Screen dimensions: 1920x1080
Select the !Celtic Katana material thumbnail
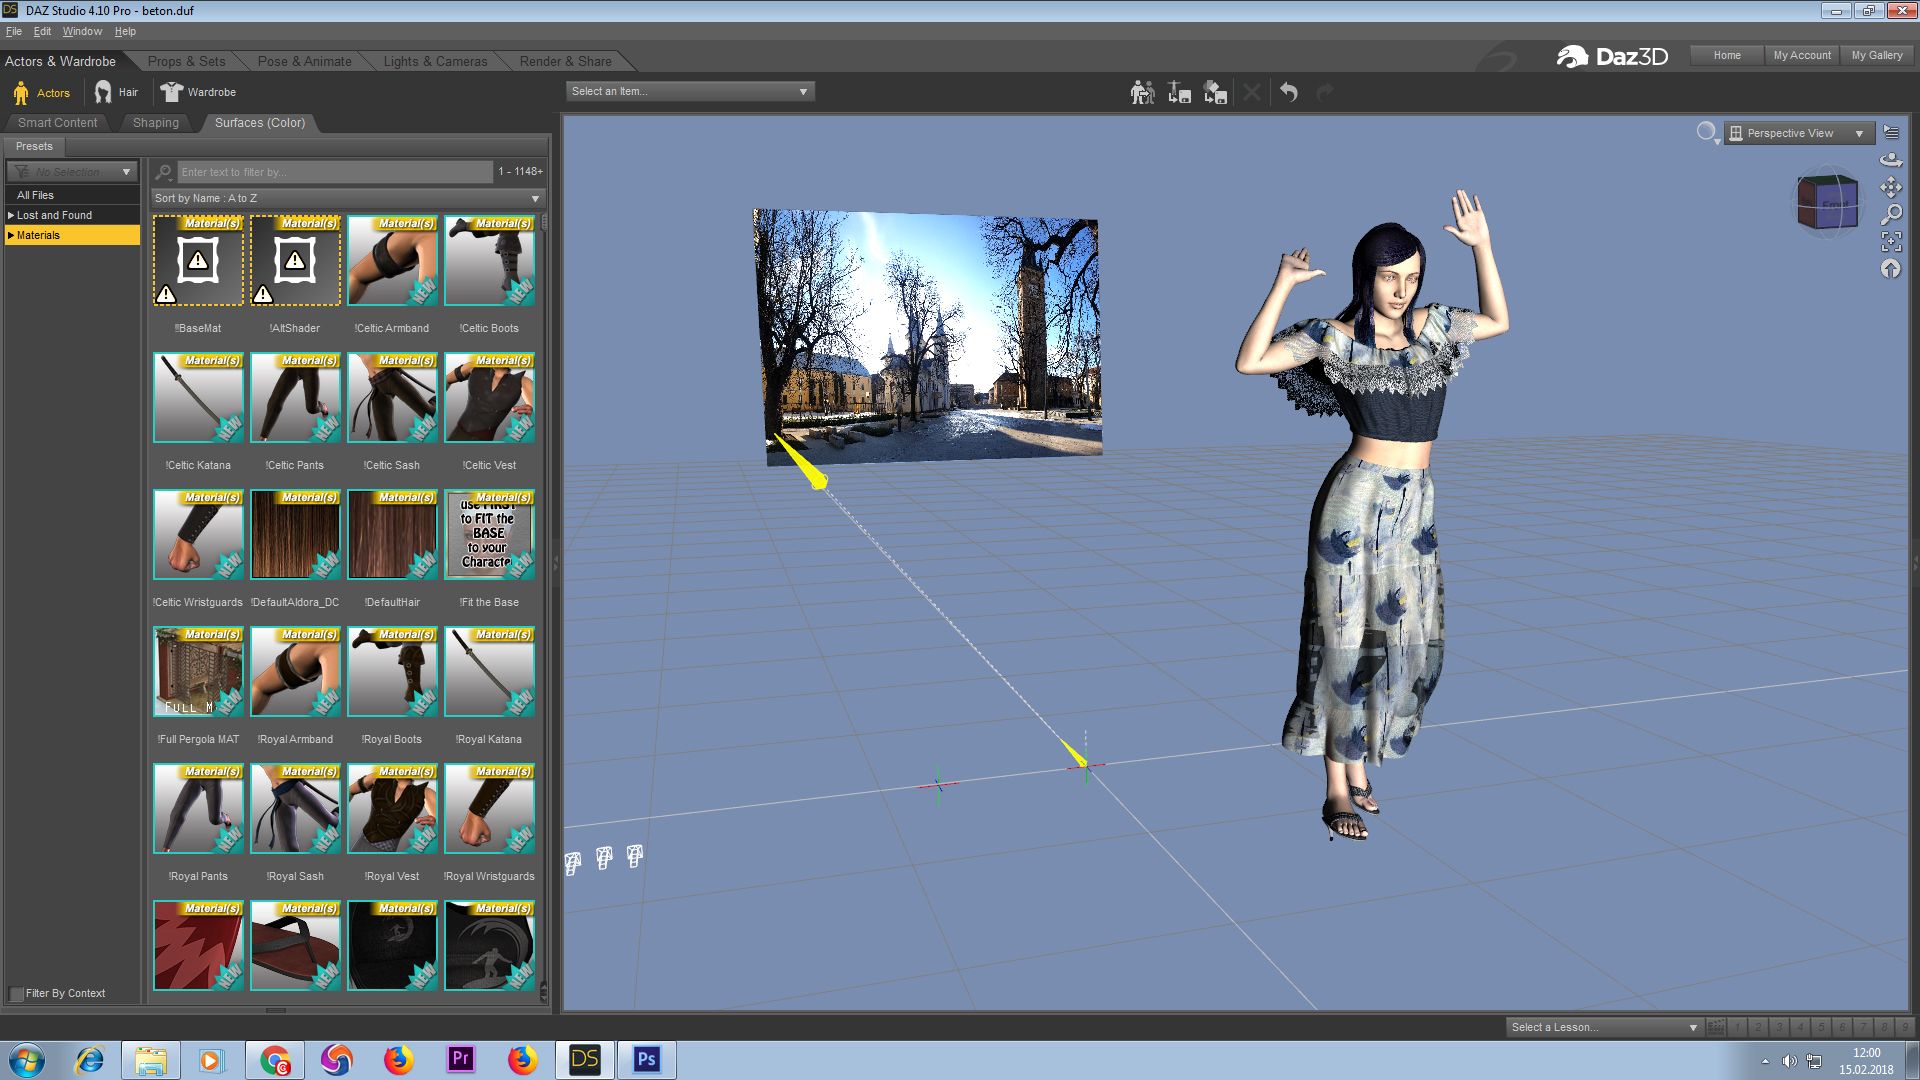pos(198,398)
